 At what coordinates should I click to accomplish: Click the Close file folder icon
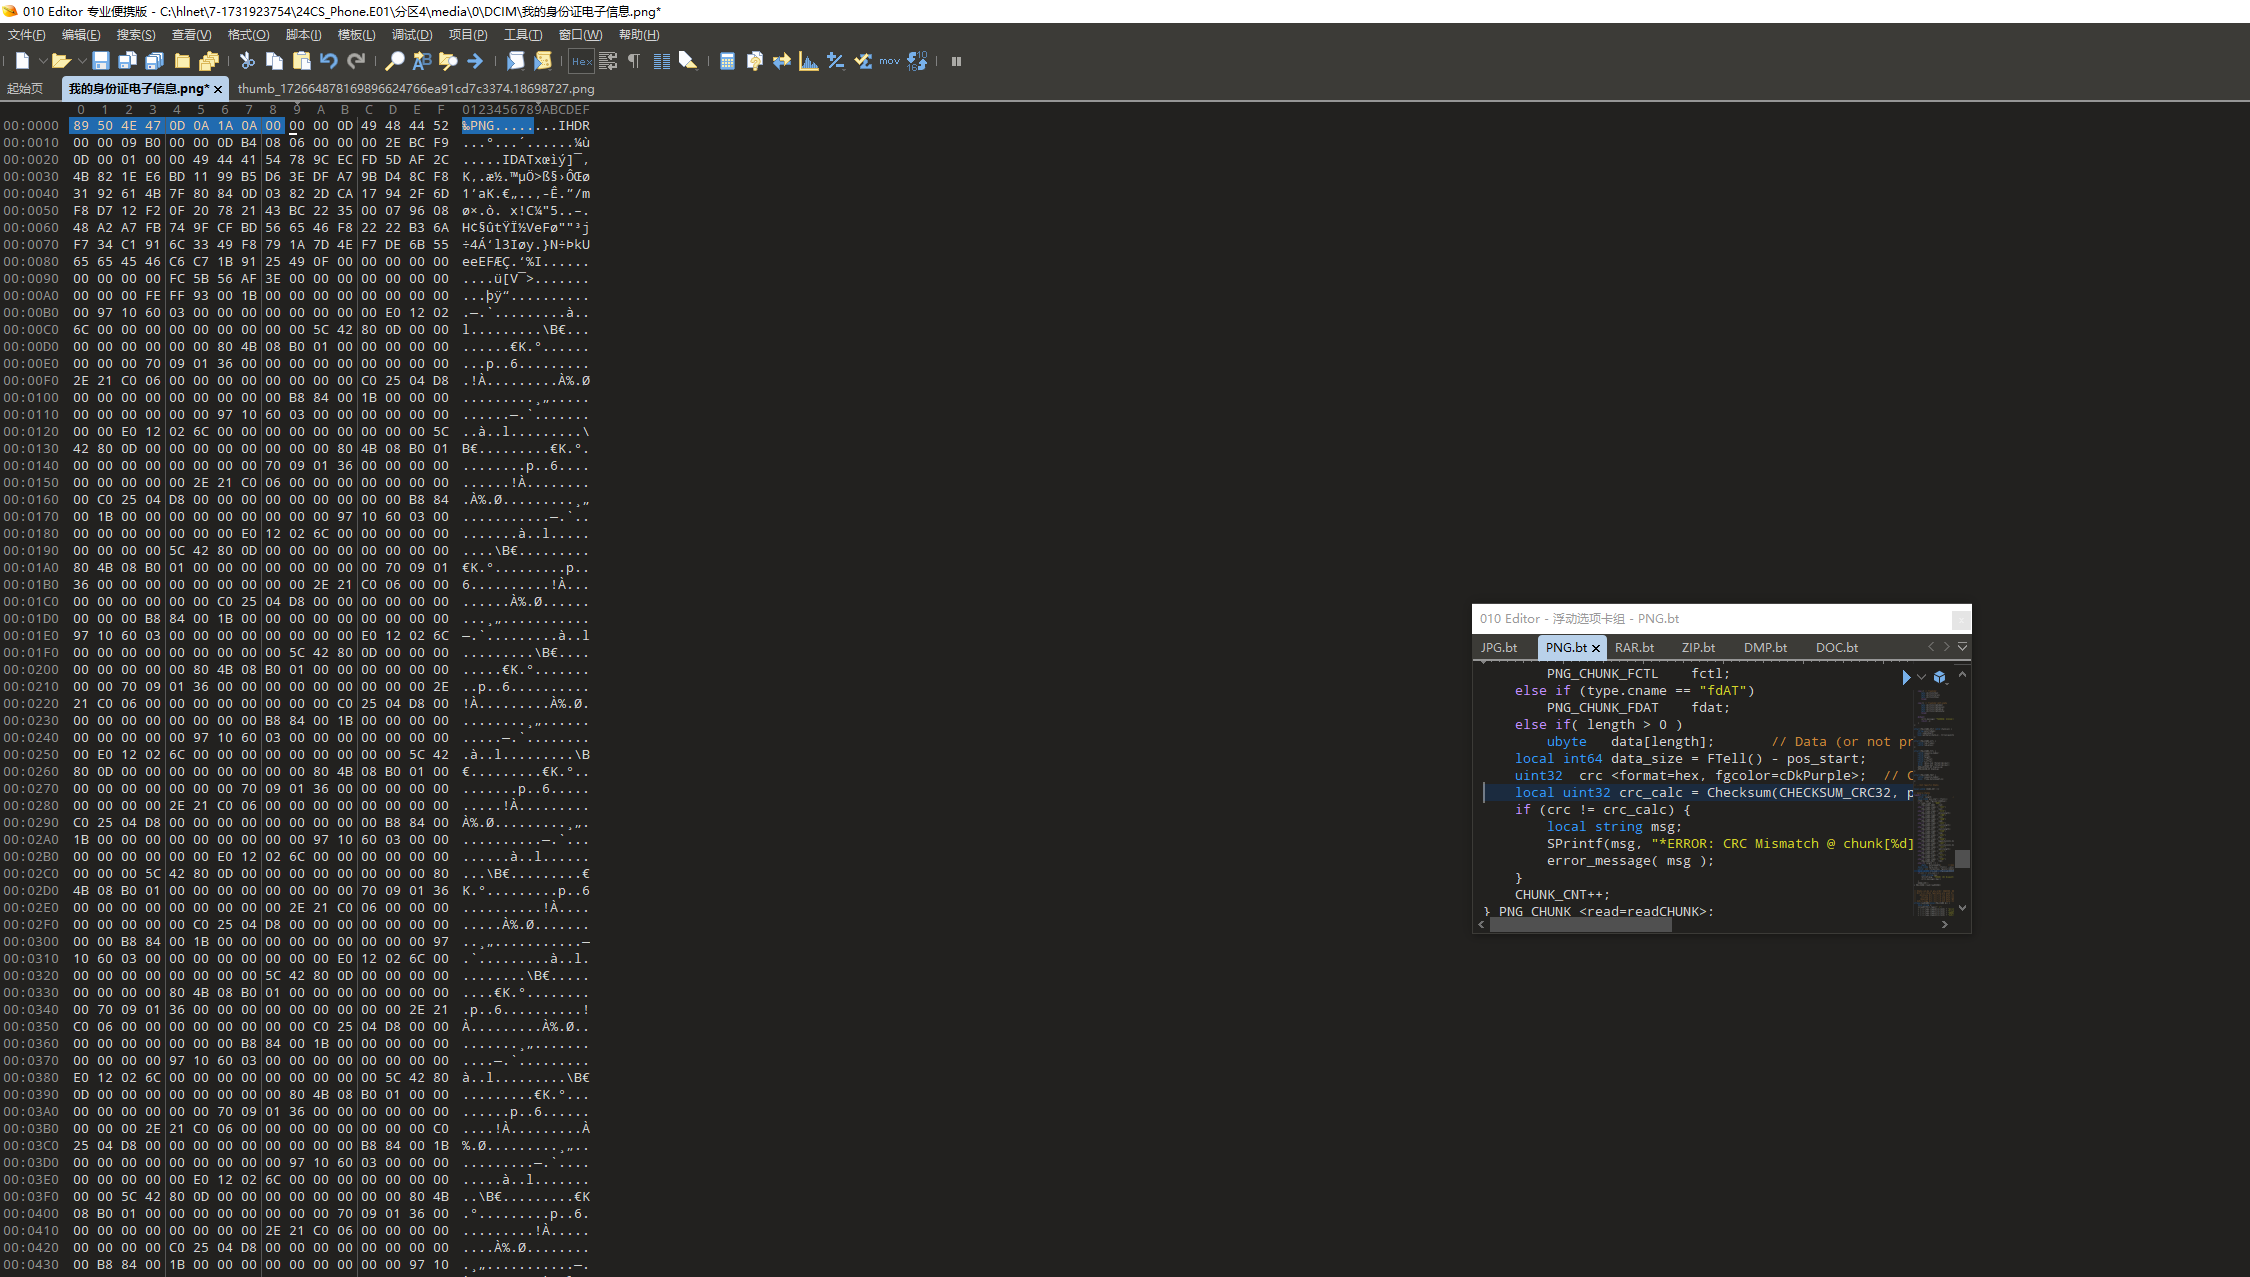(x=182, y=61)
